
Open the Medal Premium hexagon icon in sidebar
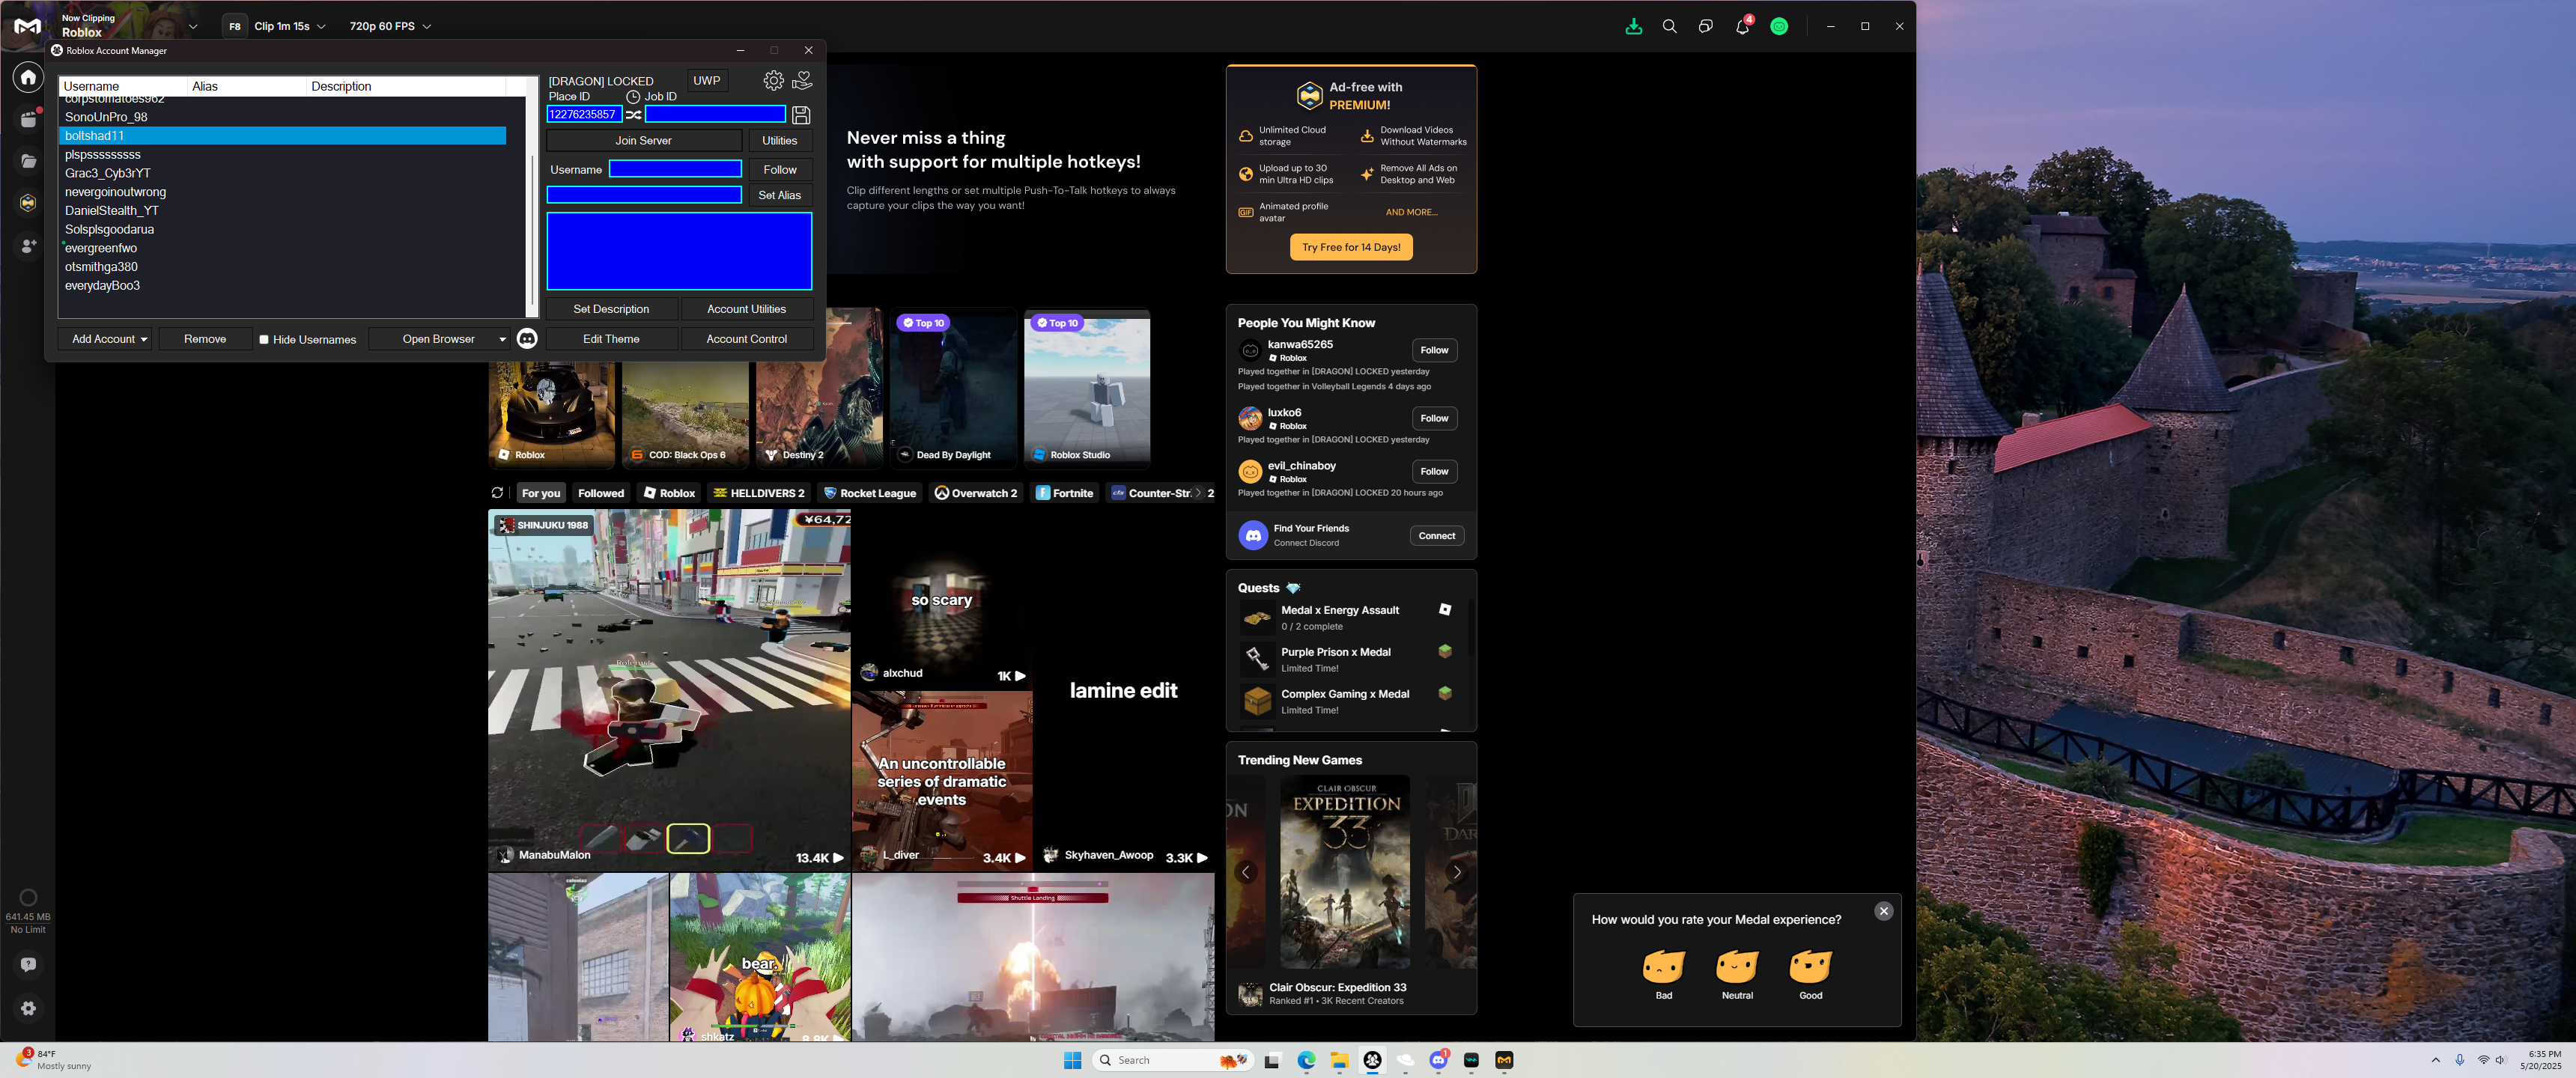28,203
